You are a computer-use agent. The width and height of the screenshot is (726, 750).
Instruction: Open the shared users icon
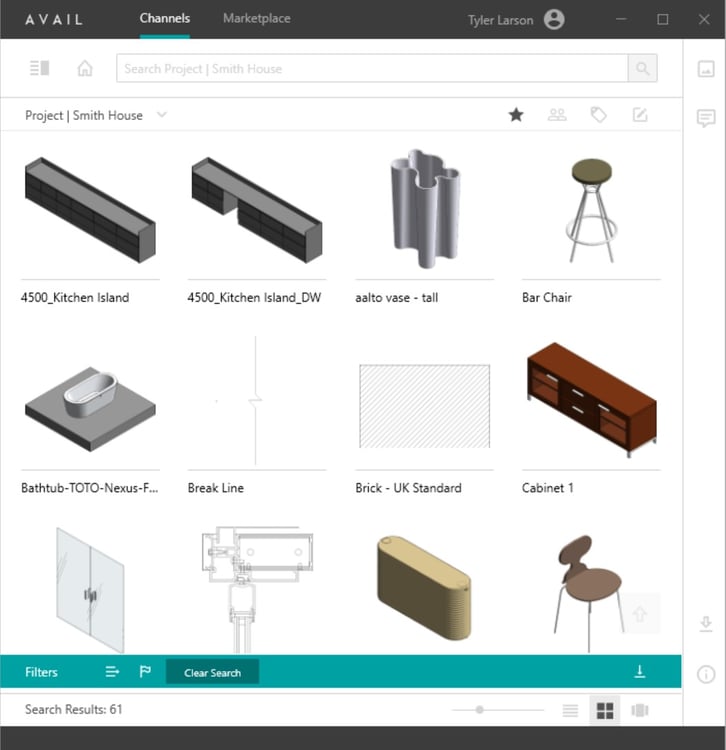click(x=557, y=115)
